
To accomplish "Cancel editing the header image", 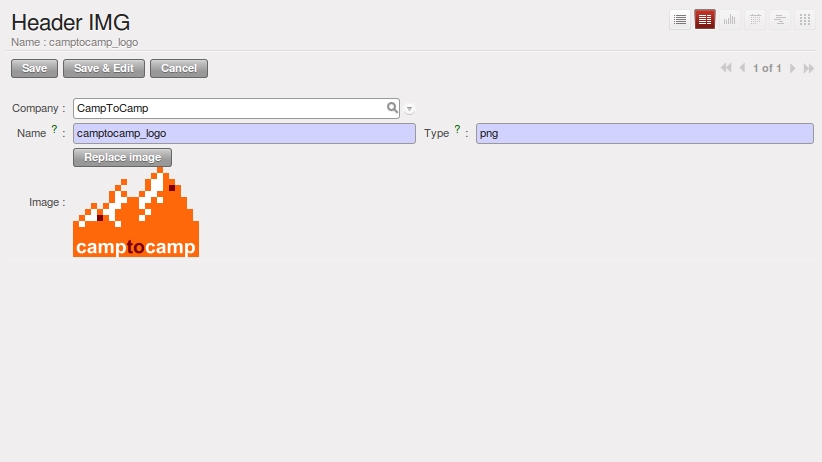I will coord(179,69).
